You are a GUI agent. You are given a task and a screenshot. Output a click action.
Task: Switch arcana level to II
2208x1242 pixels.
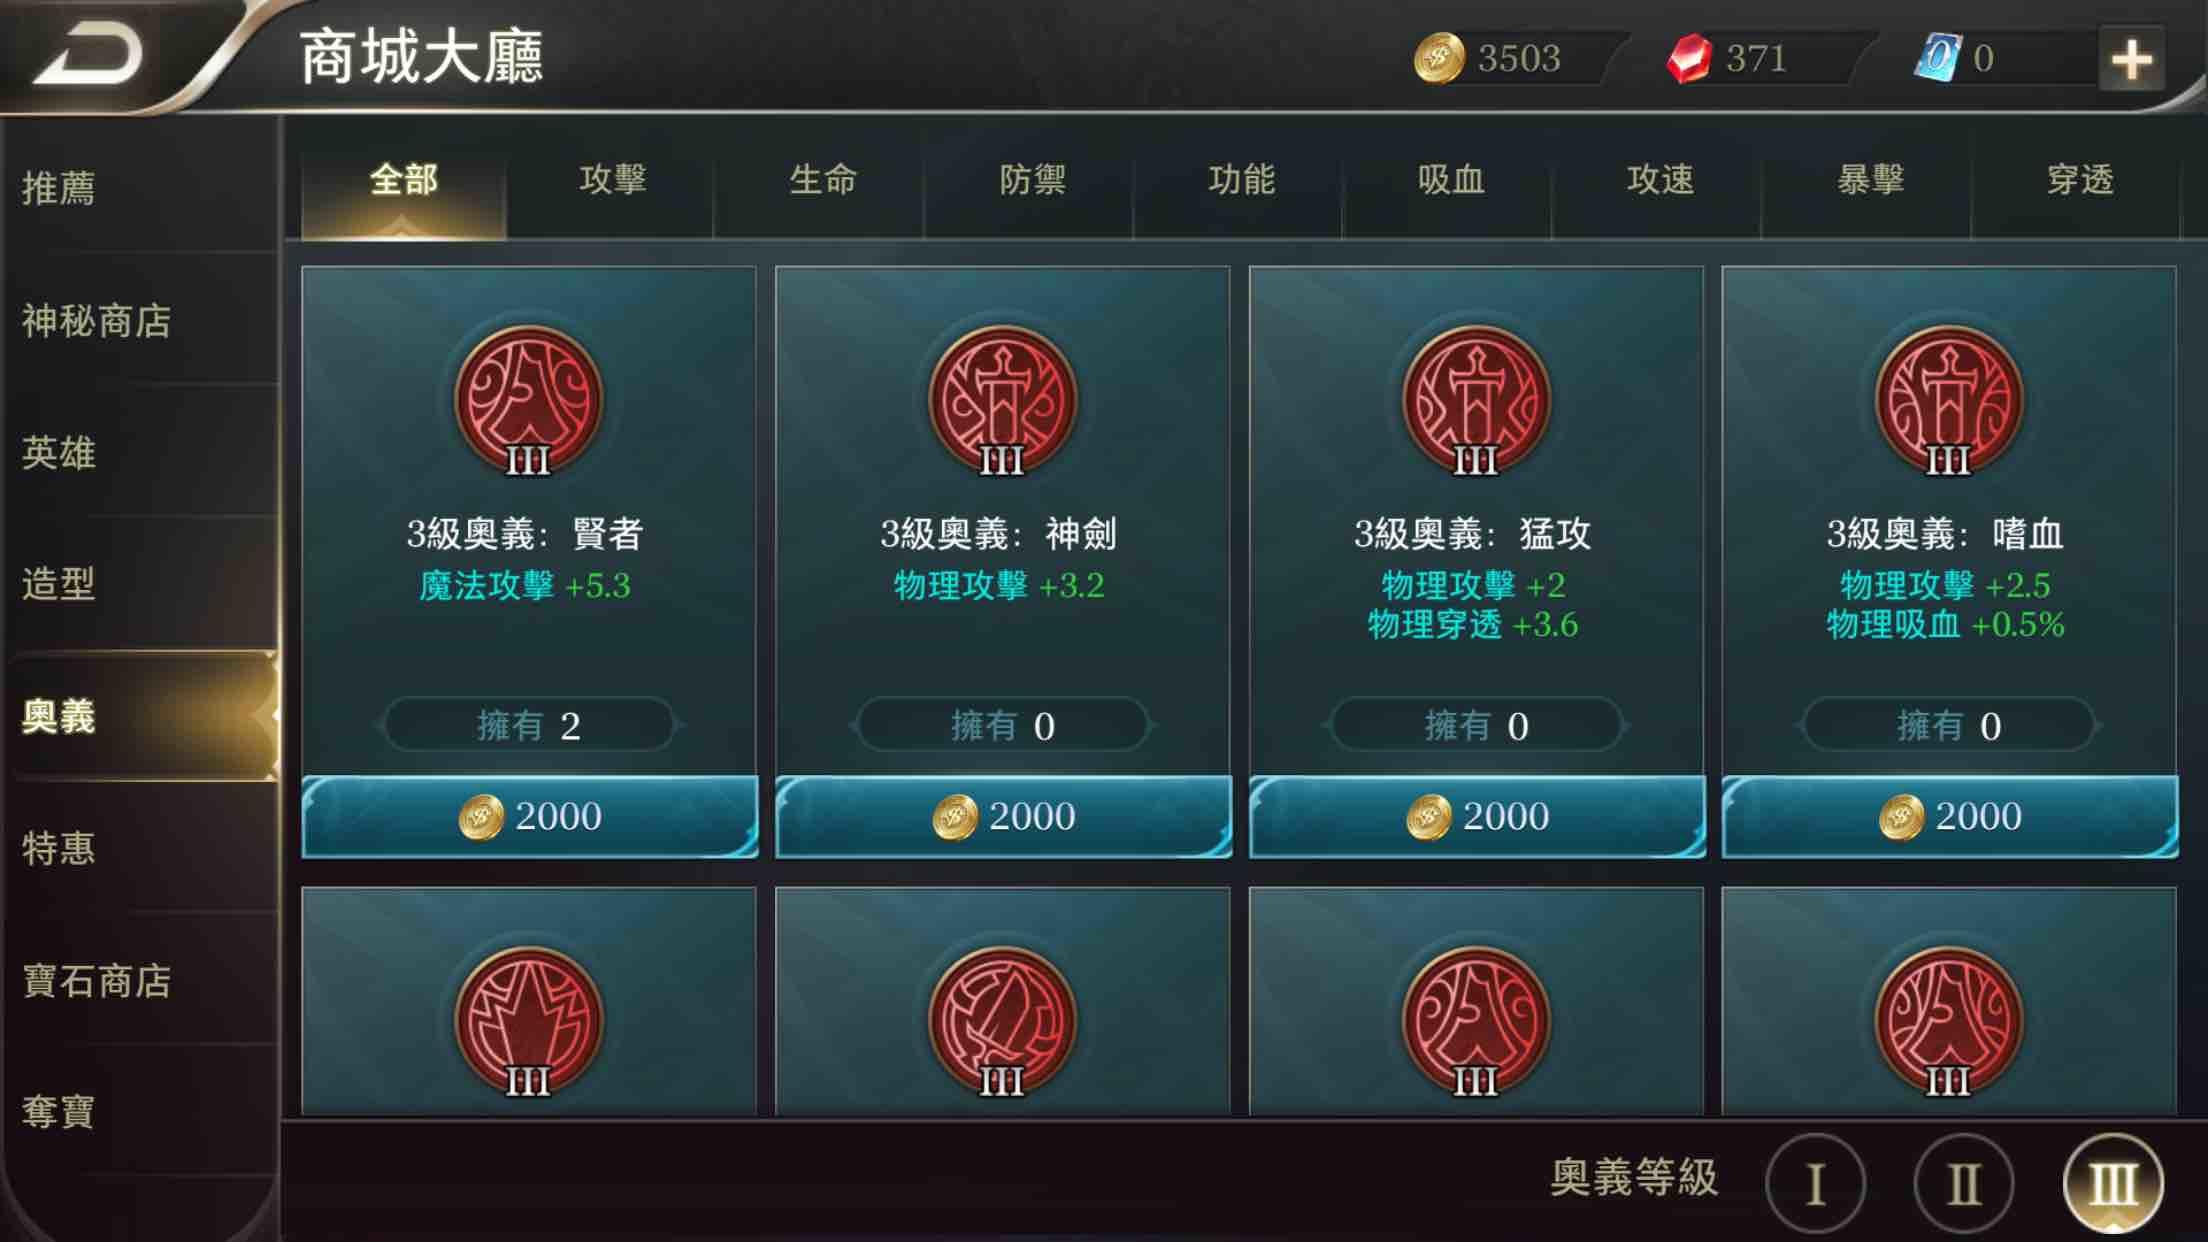pyautogui.click(x=1963, y=1184)
